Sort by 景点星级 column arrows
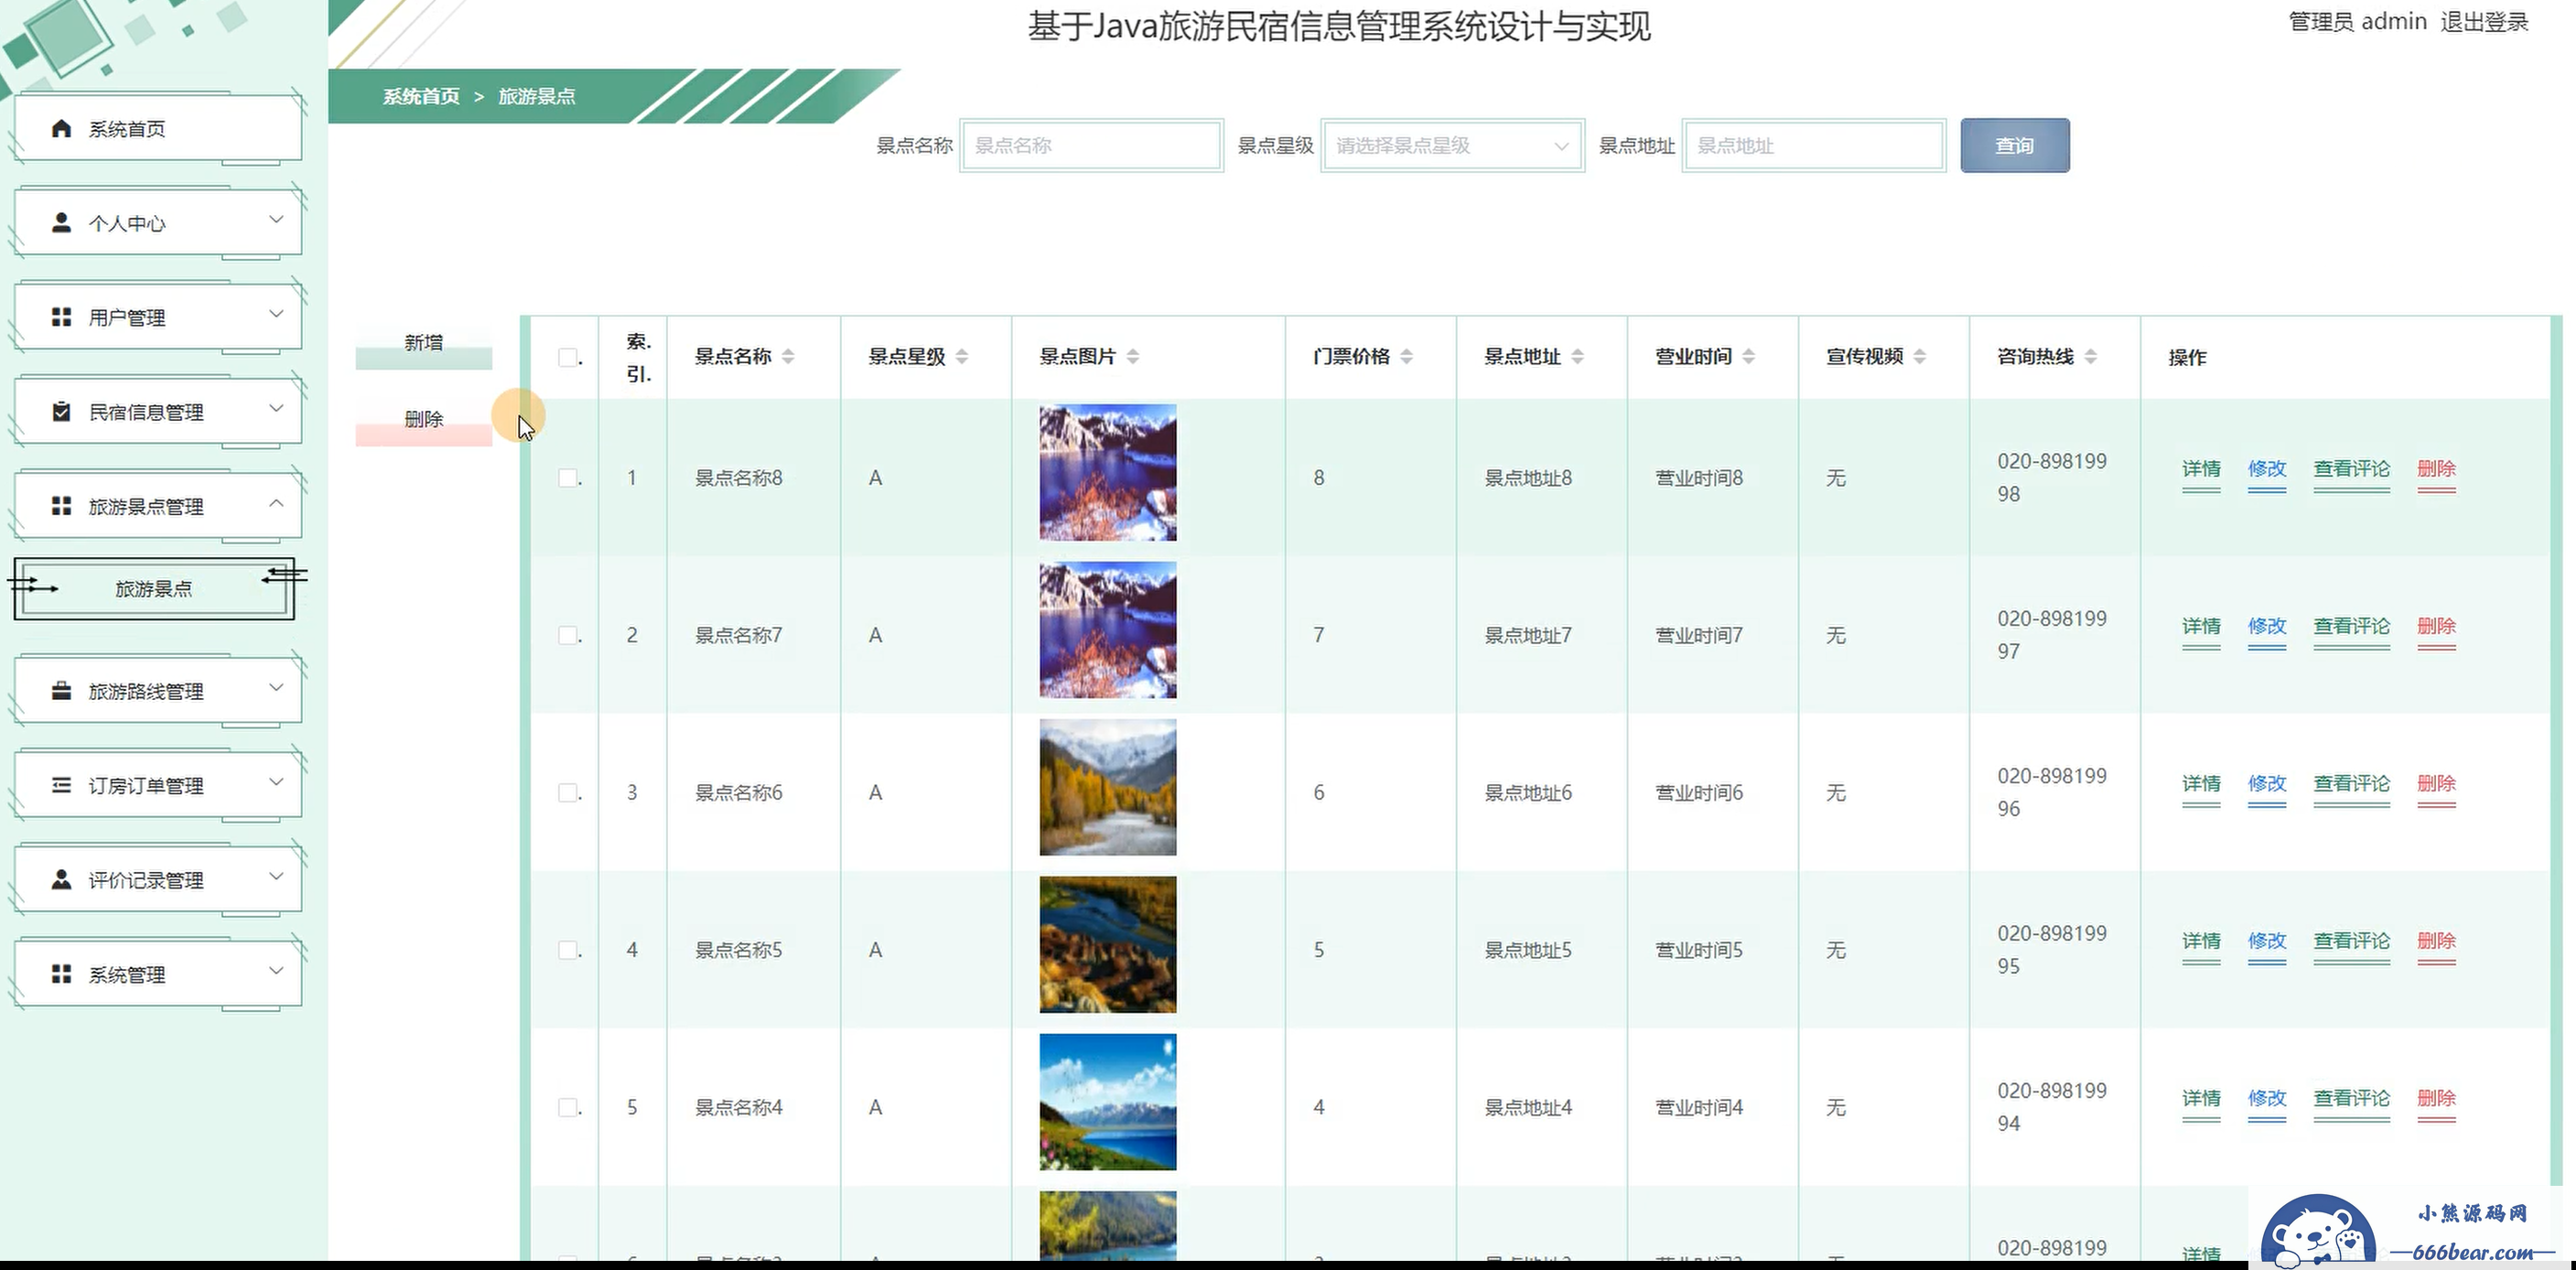 [962, 357]
